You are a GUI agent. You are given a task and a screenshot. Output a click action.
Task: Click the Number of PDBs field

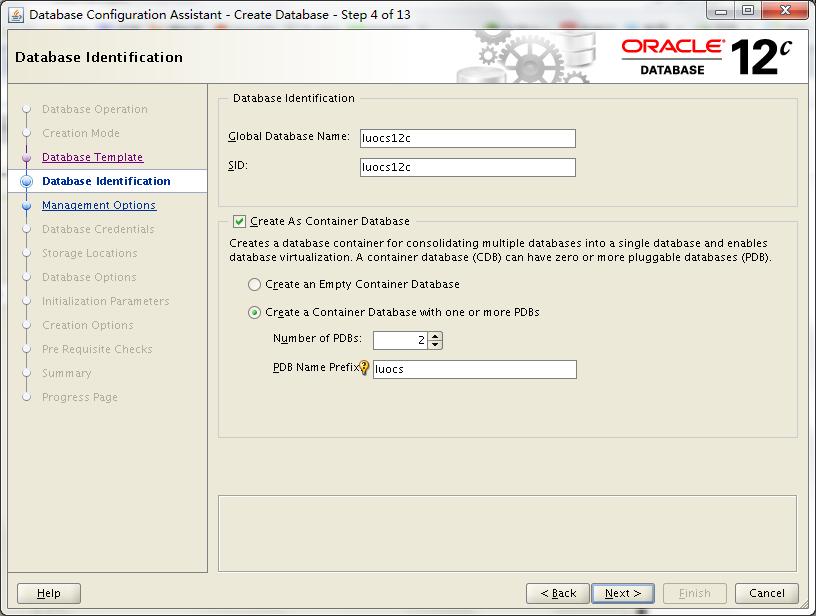(x=401, y=340)
